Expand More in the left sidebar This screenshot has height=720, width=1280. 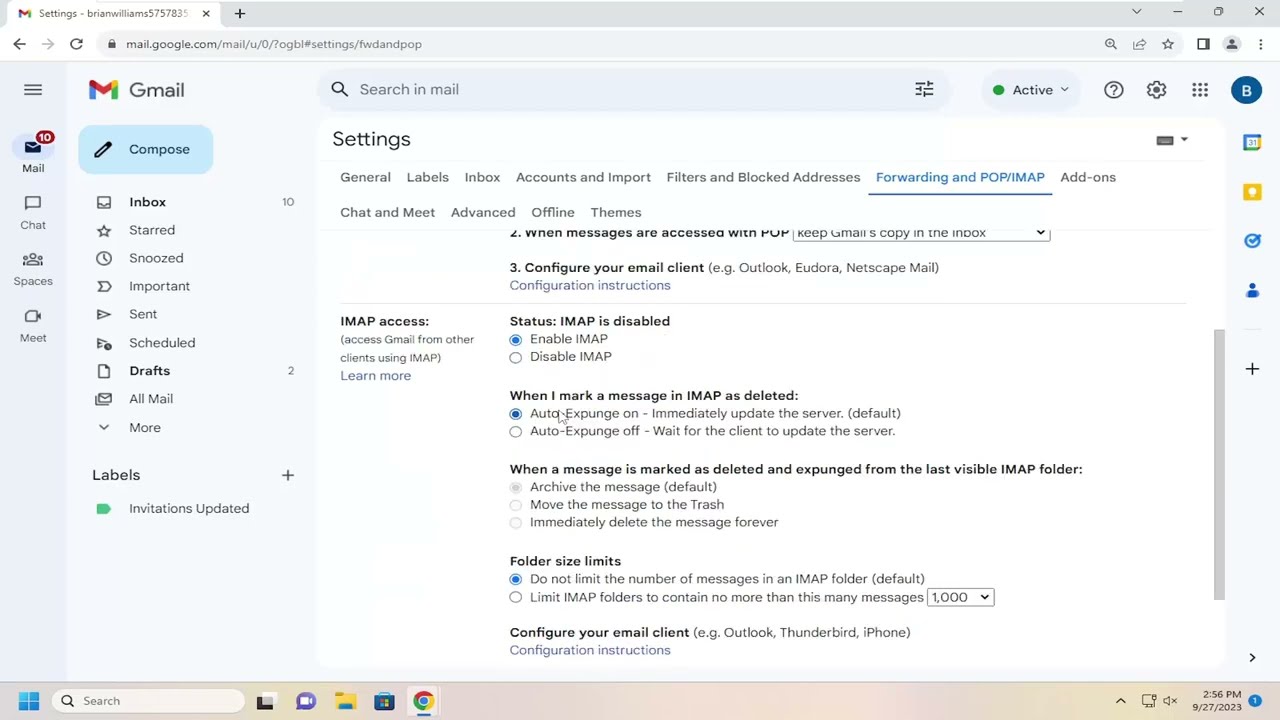pos(144,427)
